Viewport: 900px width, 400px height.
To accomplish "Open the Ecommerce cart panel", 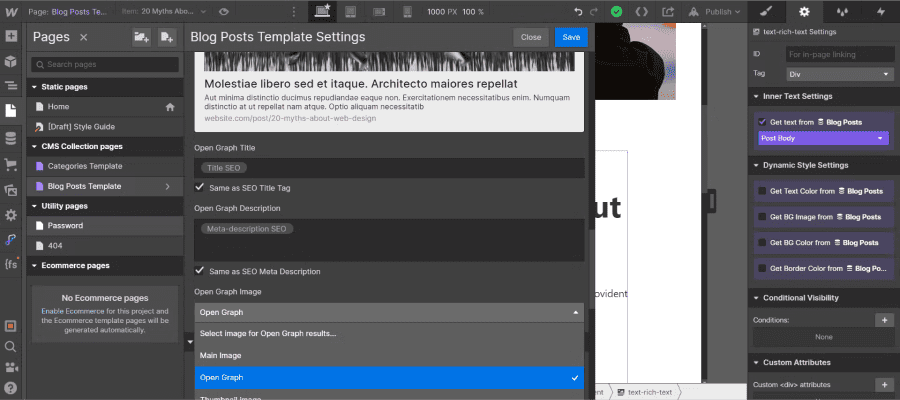I will pyautogui.click(x=11, y=165).
